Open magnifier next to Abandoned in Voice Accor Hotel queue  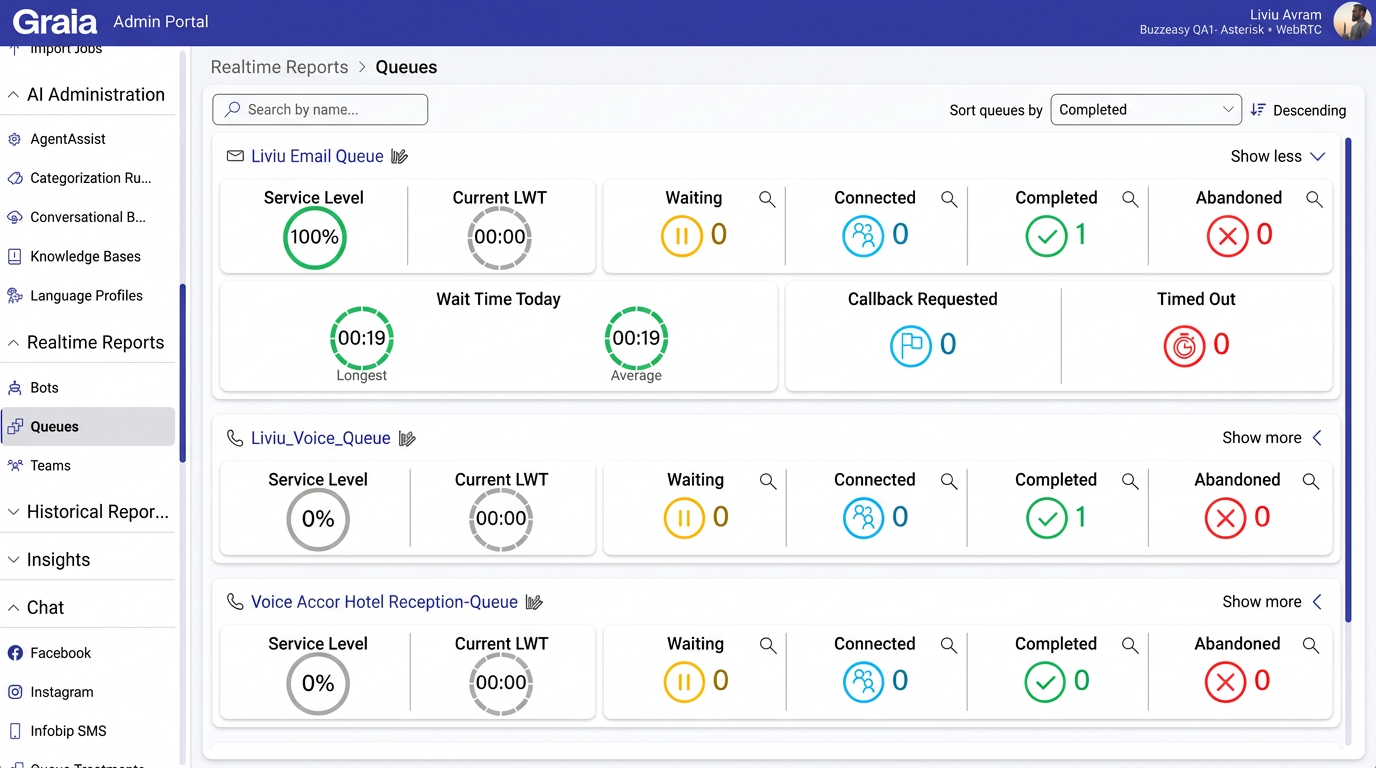click(x=1311, y=645)
